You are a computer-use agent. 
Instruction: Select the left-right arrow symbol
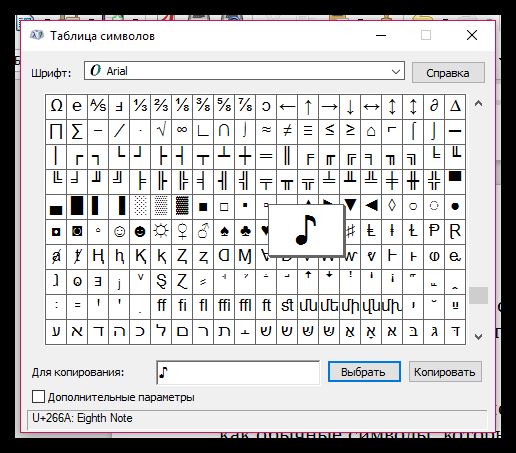point(371,106)
